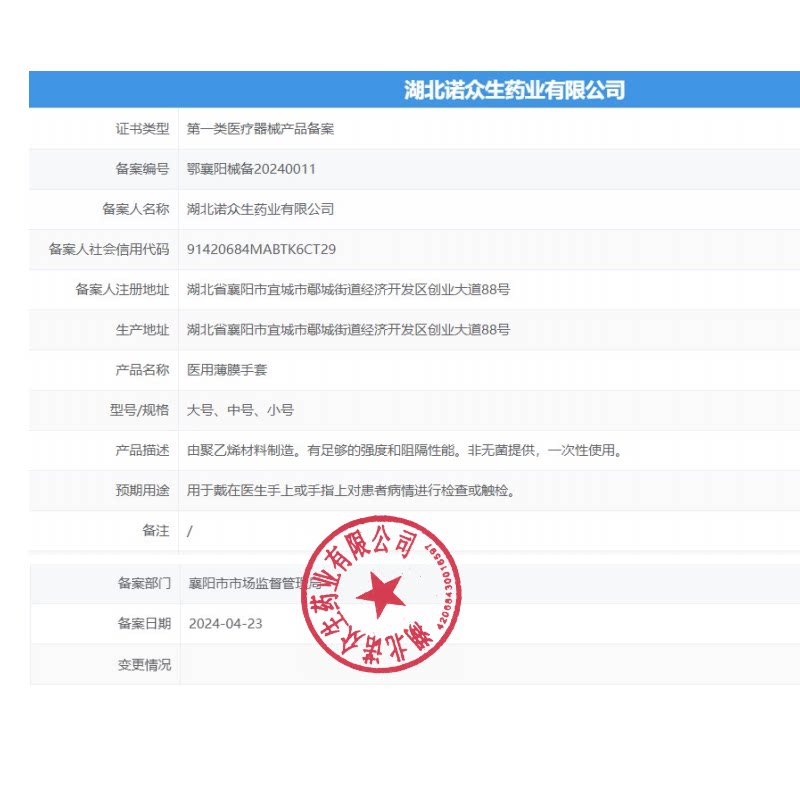This screenshot has height=800, width=800.
Task: Click the intended use text 用于戴在医生手上
Action: coord(351,490)
